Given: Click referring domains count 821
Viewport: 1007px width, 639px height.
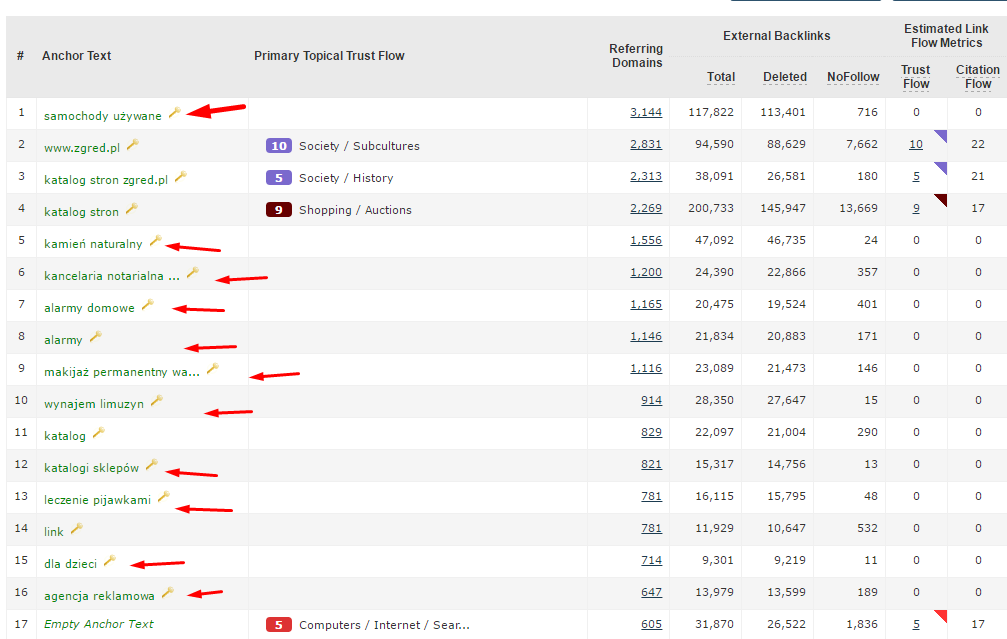Looking at the screenshot, I should pos(651,464).
